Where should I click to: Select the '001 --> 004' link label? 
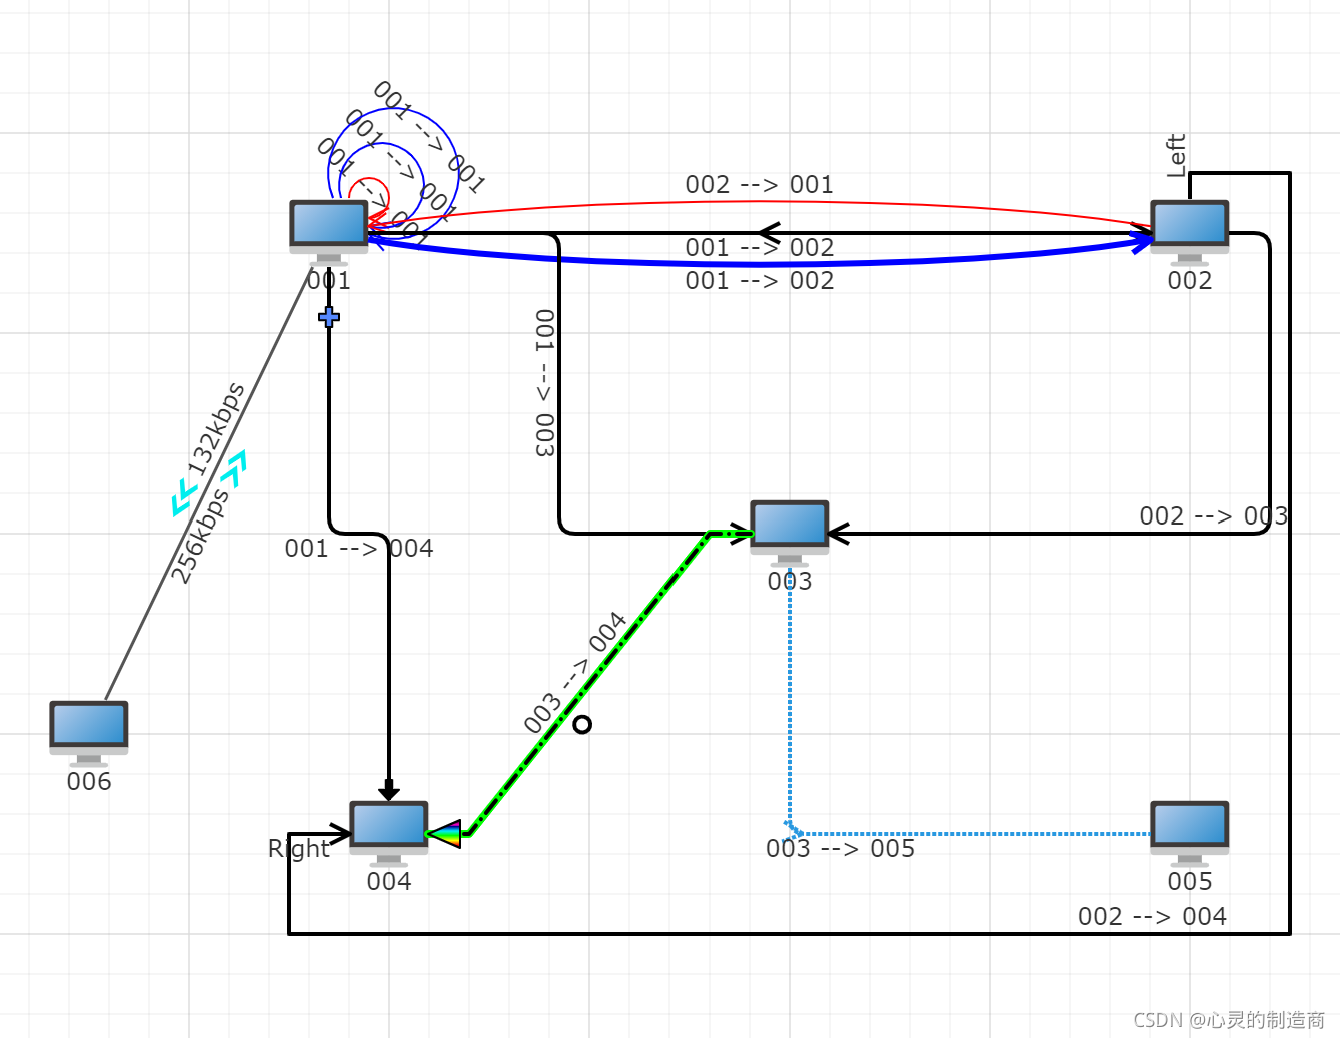point(359,548)
